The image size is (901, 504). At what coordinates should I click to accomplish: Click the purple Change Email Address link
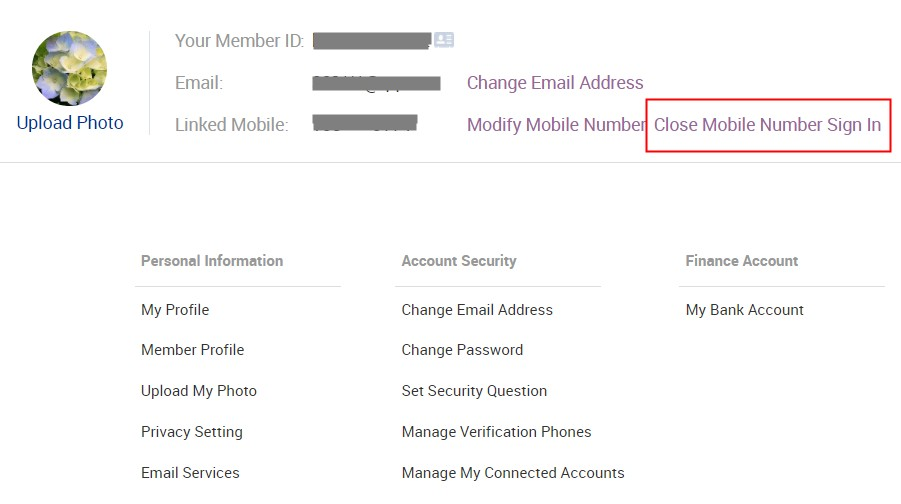[555, 83]
